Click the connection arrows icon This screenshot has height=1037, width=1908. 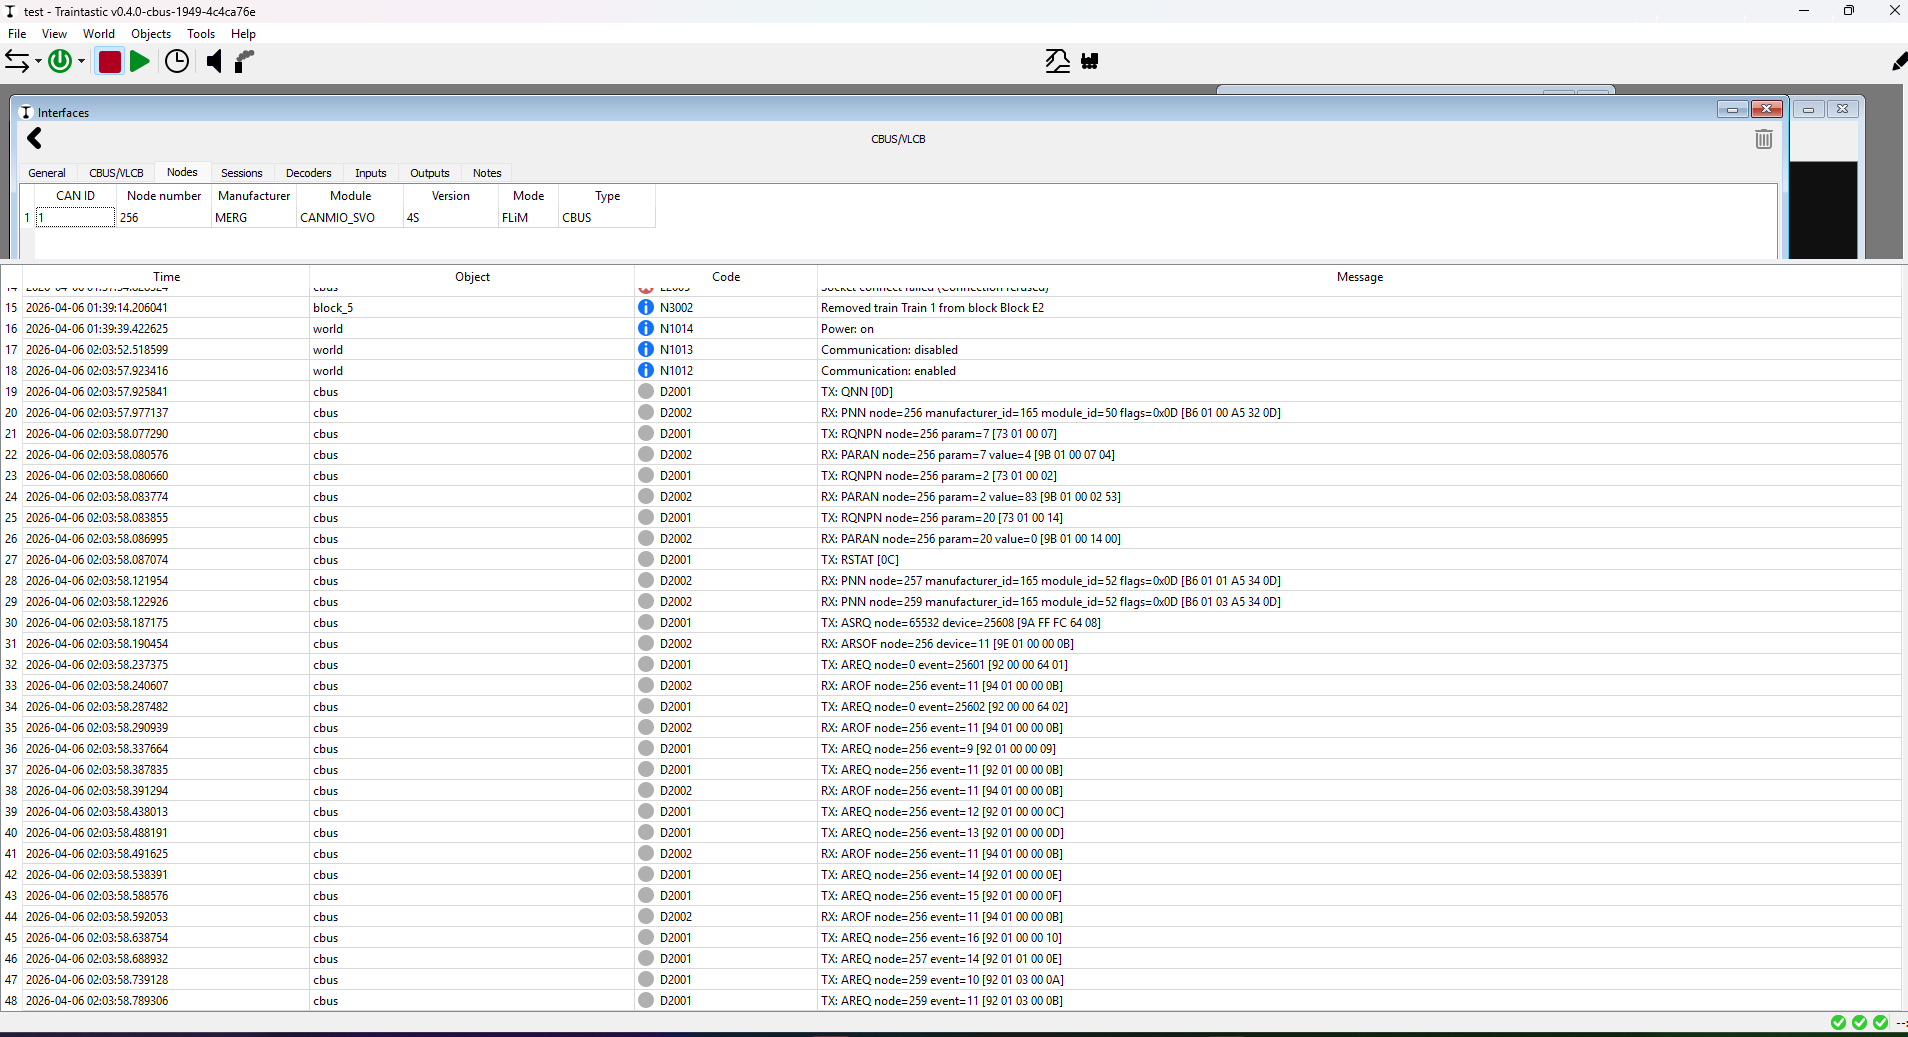(17, 62)
